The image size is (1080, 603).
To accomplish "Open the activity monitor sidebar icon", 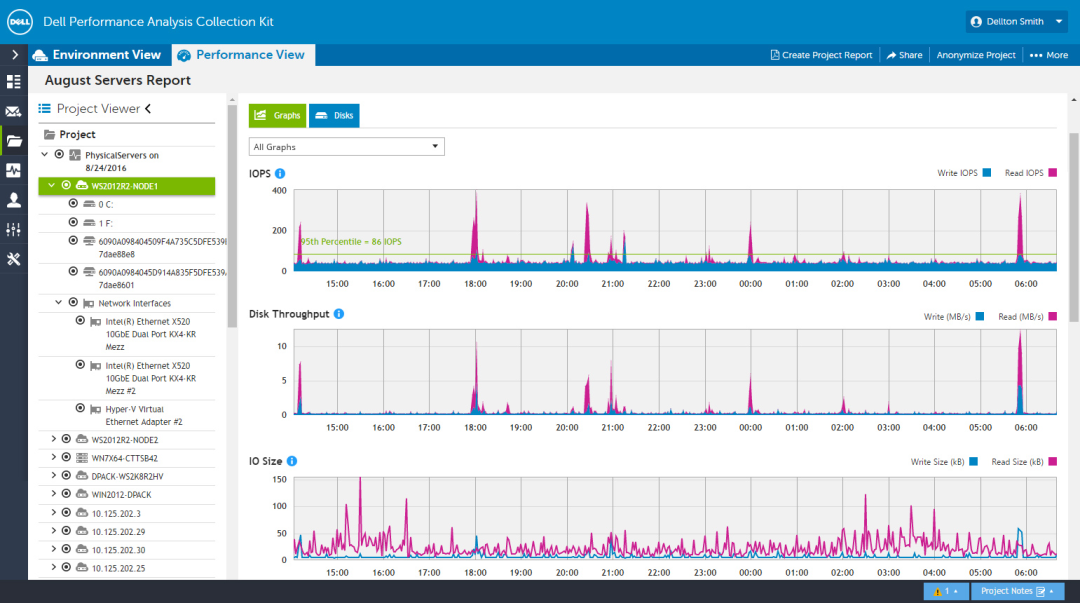I will point(13,170).
